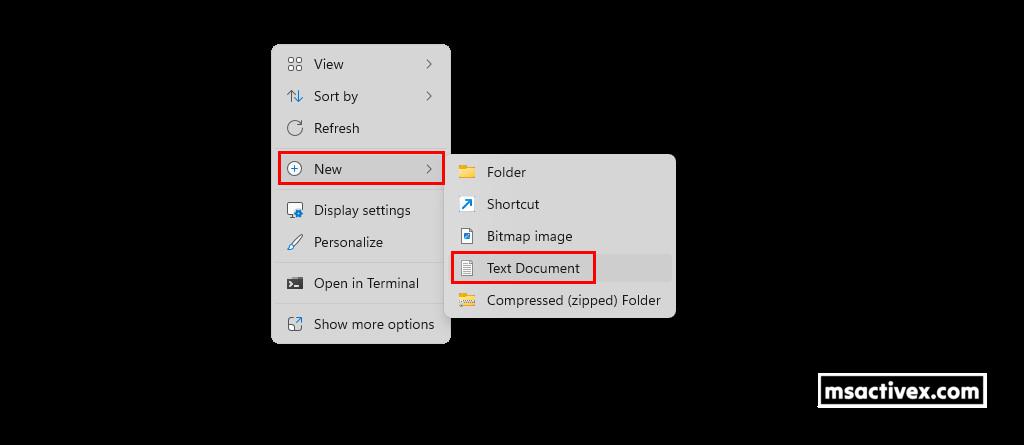This screenshot has width=1024, height=445.
Task: Expand the New submenu chevron
Action: [x=429, y=169]
